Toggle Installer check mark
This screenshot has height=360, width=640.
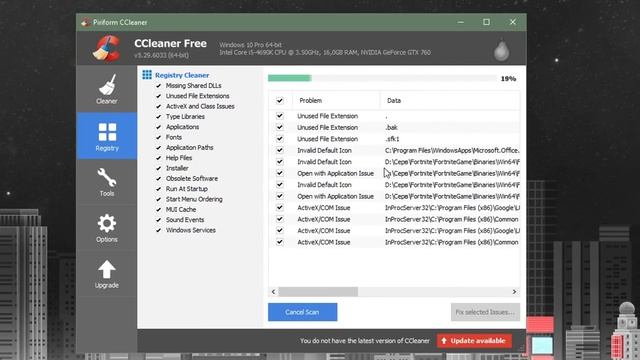tap(158, 168)
